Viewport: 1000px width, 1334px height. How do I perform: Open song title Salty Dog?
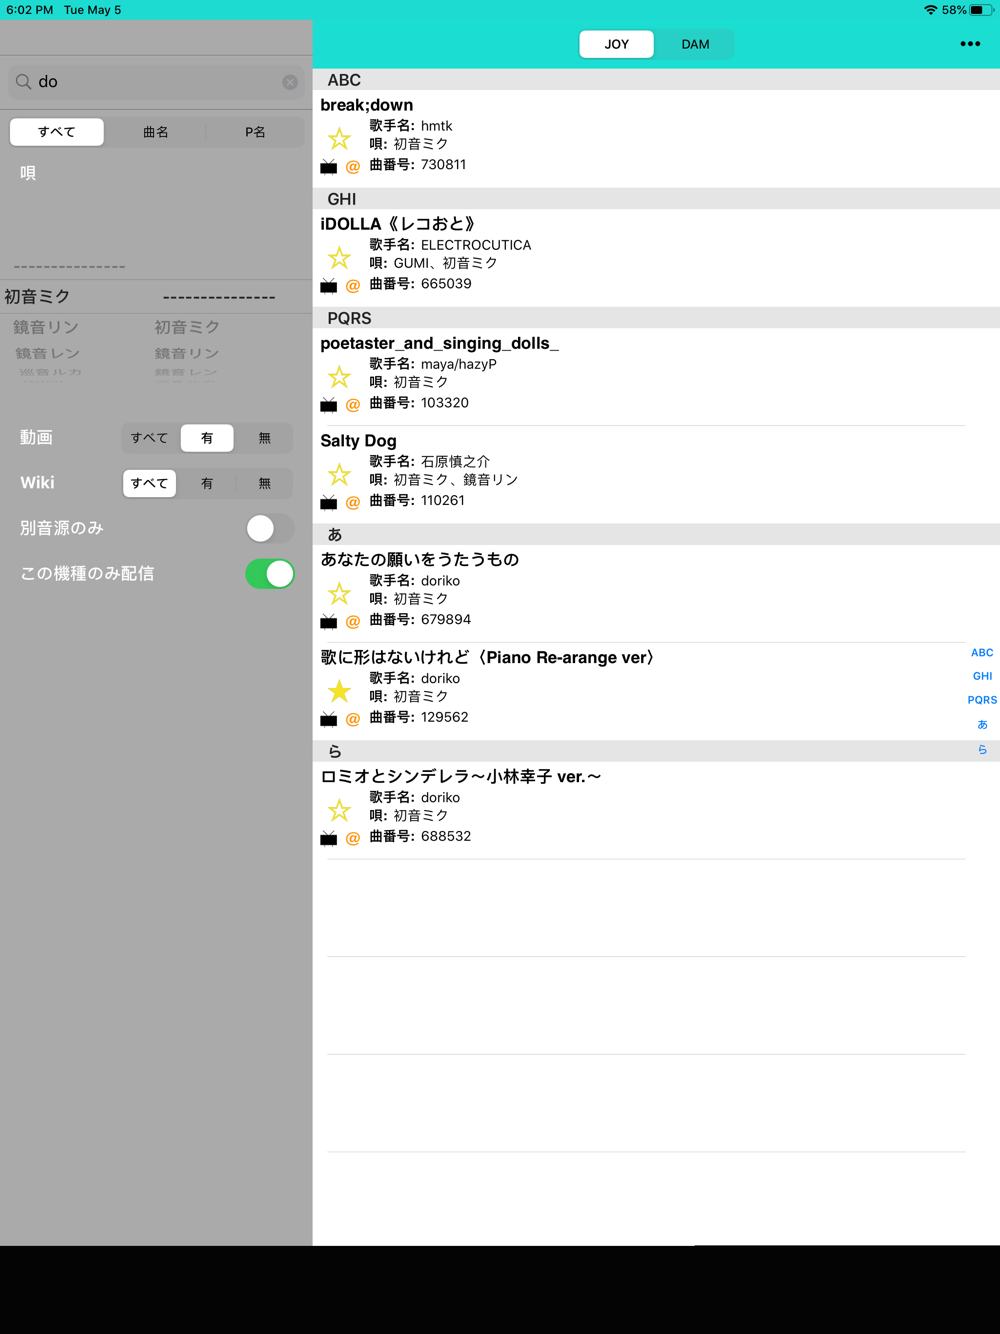click(358, 441)
